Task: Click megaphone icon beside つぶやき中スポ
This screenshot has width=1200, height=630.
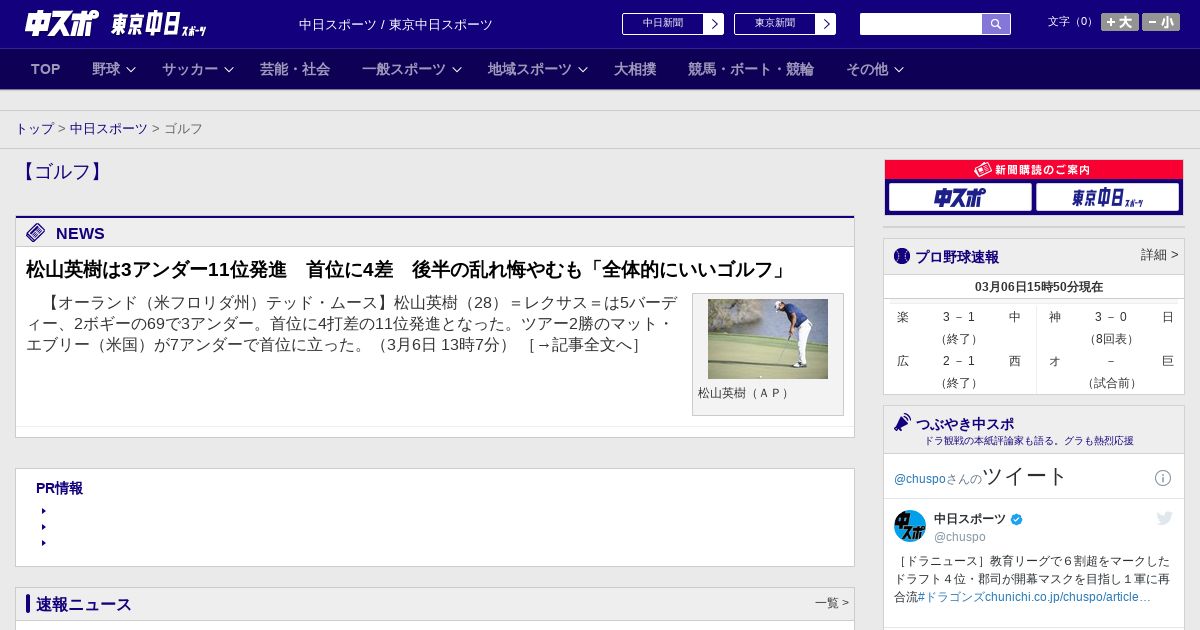Action: point(903,423)
